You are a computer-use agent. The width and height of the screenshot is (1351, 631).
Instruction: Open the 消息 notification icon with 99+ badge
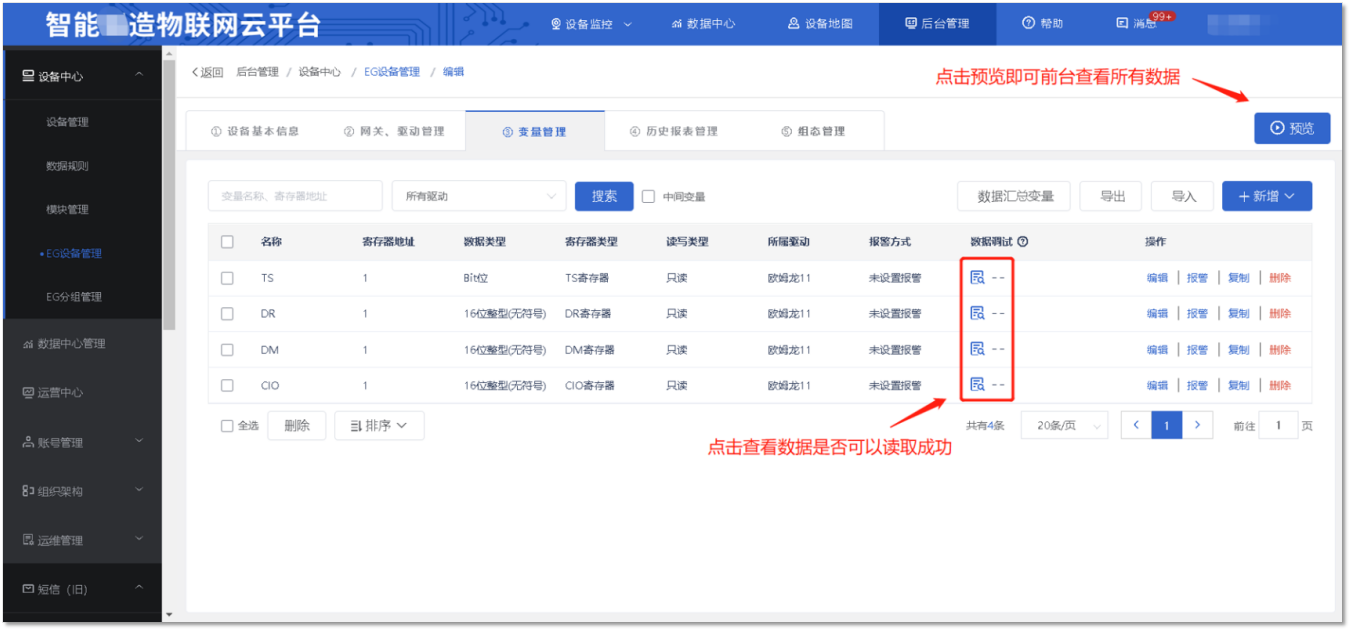pos(1122,23)
